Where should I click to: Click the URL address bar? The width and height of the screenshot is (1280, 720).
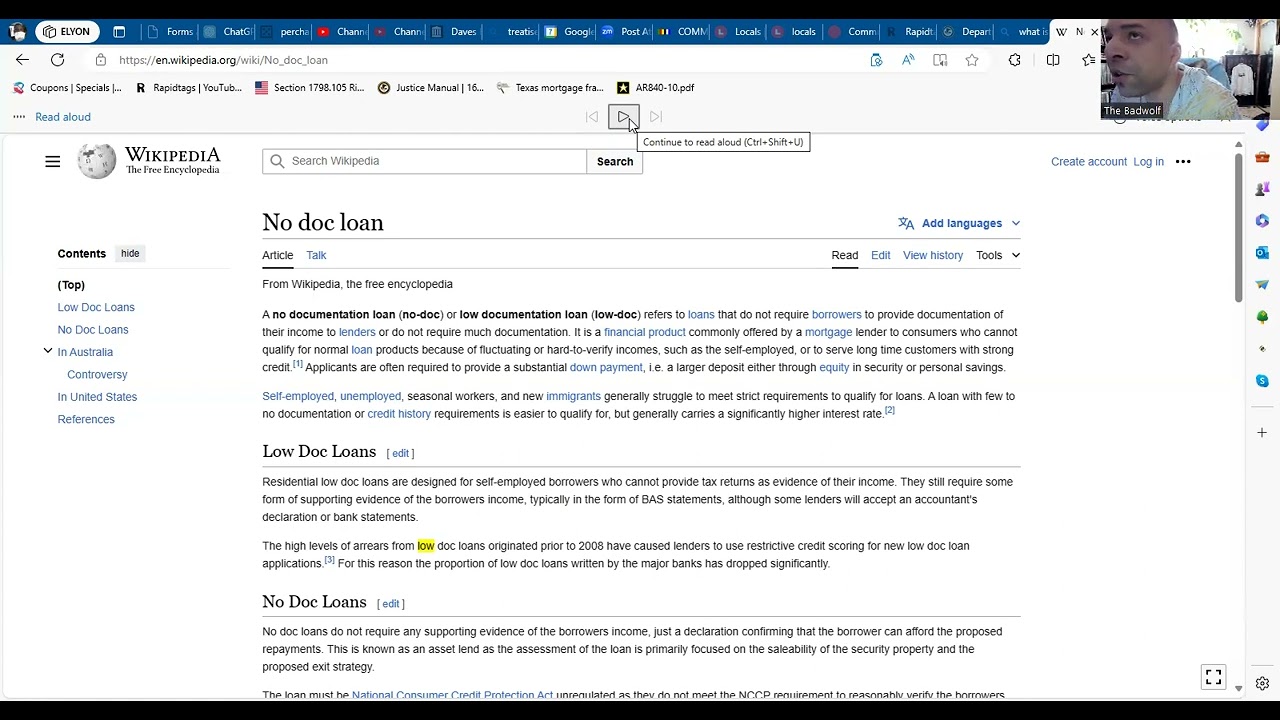click(480, 60)
